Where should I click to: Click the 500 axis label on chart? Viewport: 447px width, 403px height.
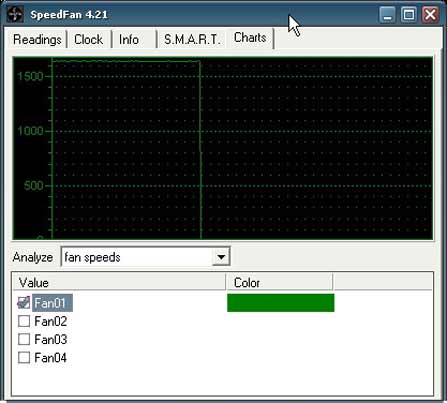click(33, 185)
